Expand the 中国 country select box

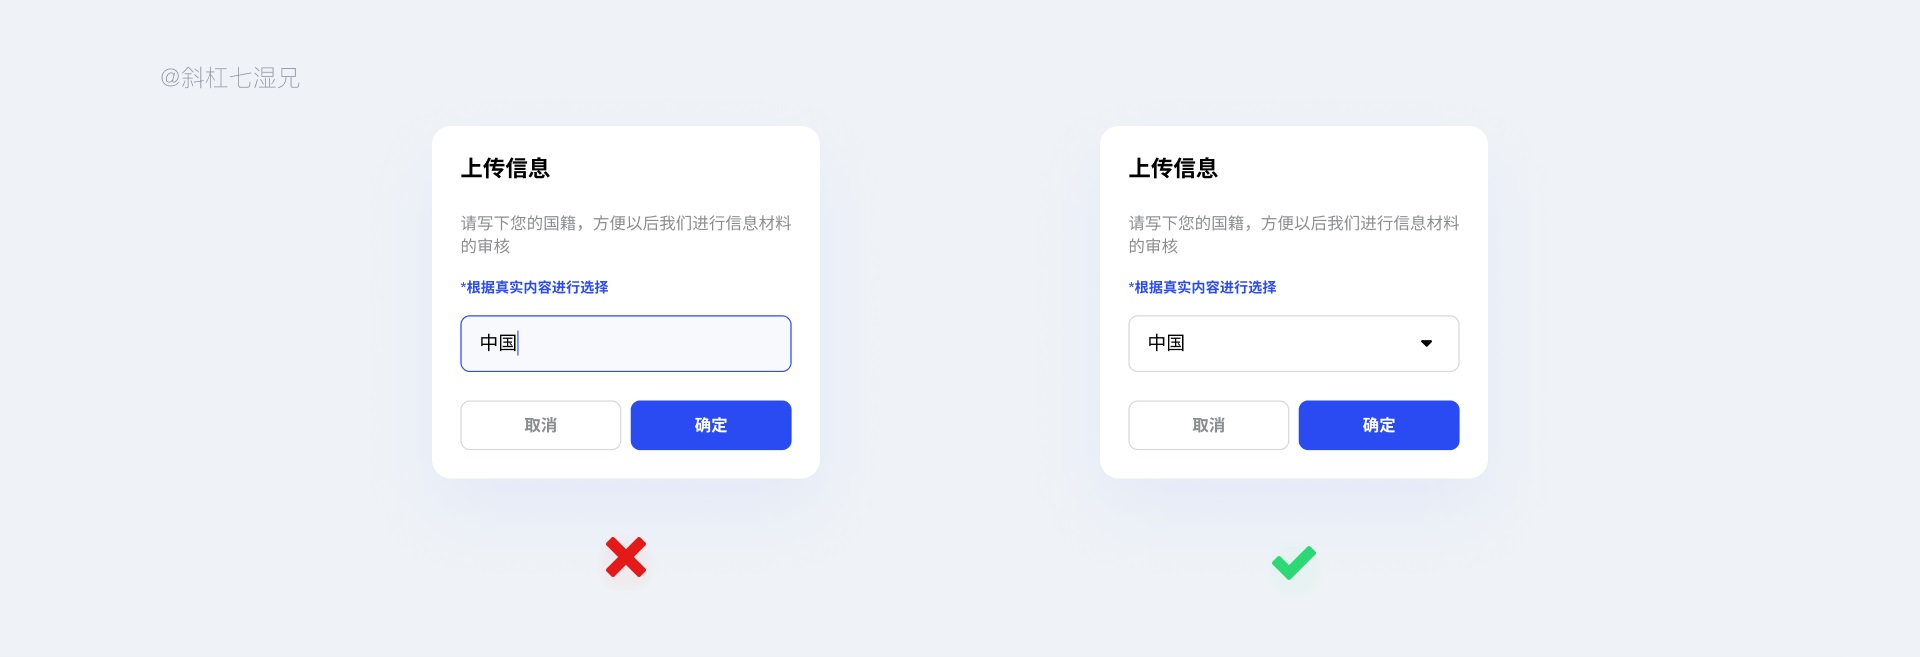pyautogui.click(x=1293, y=343)
